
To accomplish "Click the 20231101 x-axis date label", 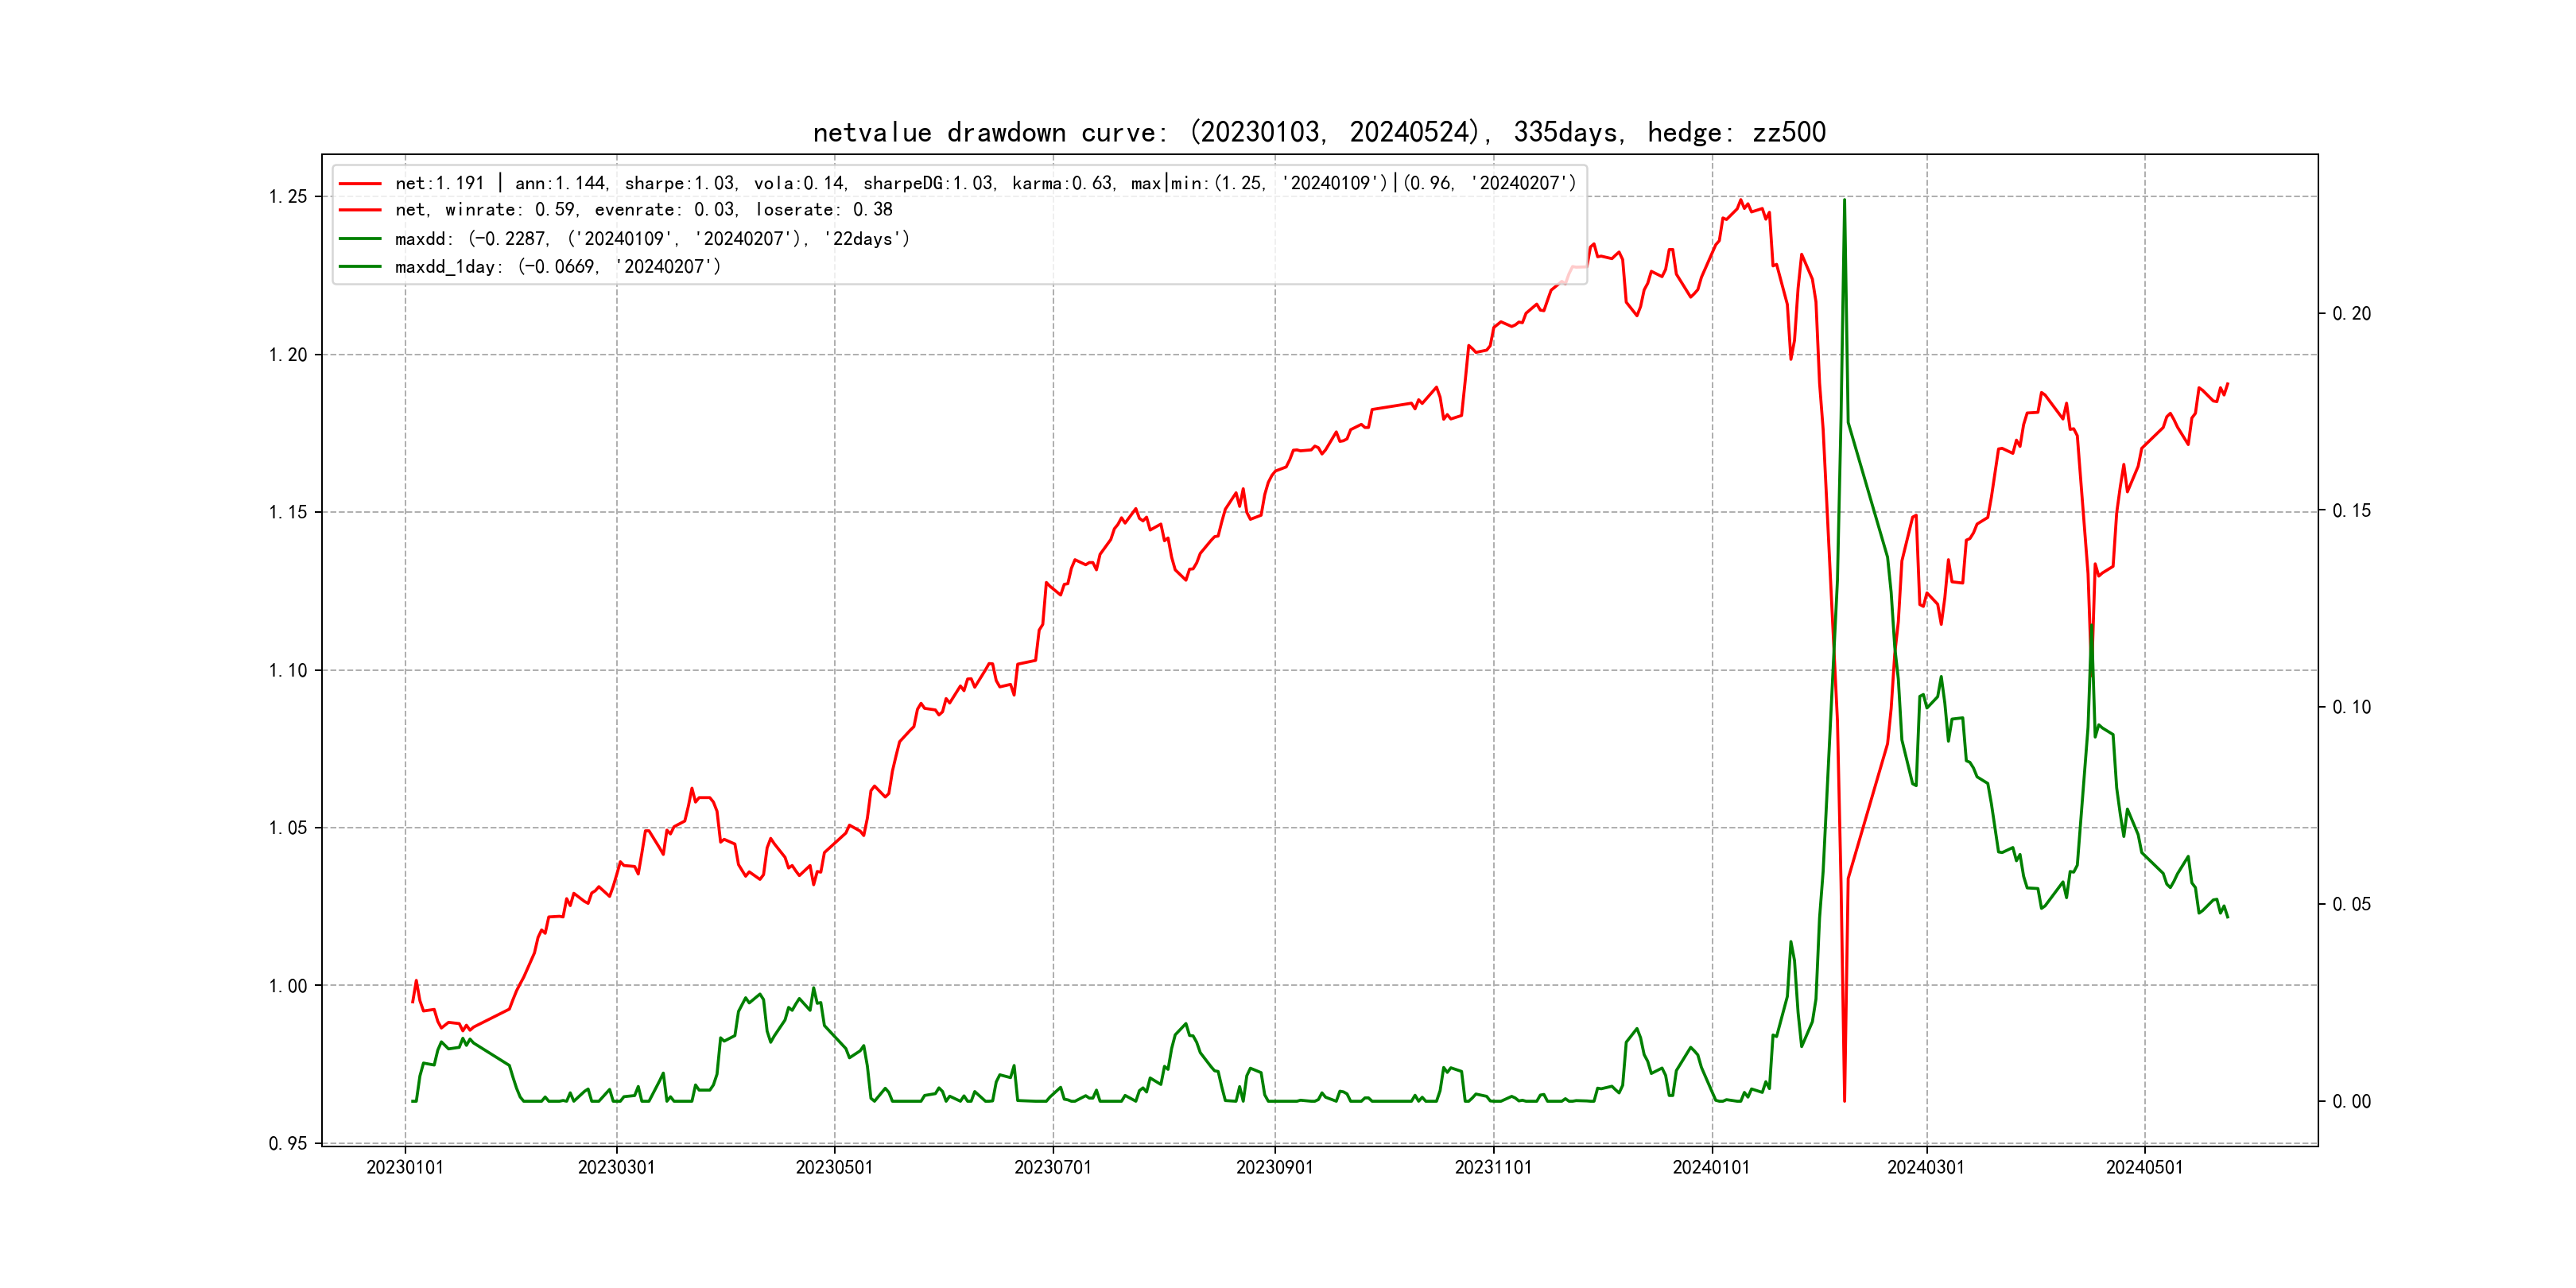I will pyautogui.click(x=1493, y=1167).
